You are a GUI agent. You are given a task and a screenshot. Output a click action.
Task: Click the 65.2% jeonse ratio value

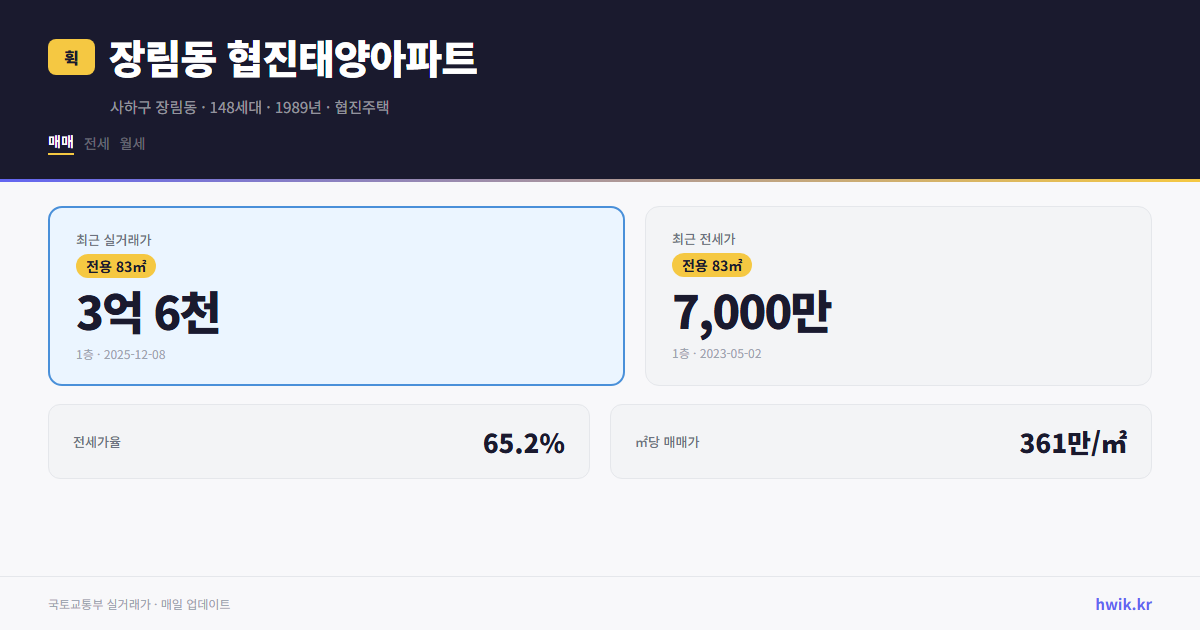click(524, 441)
